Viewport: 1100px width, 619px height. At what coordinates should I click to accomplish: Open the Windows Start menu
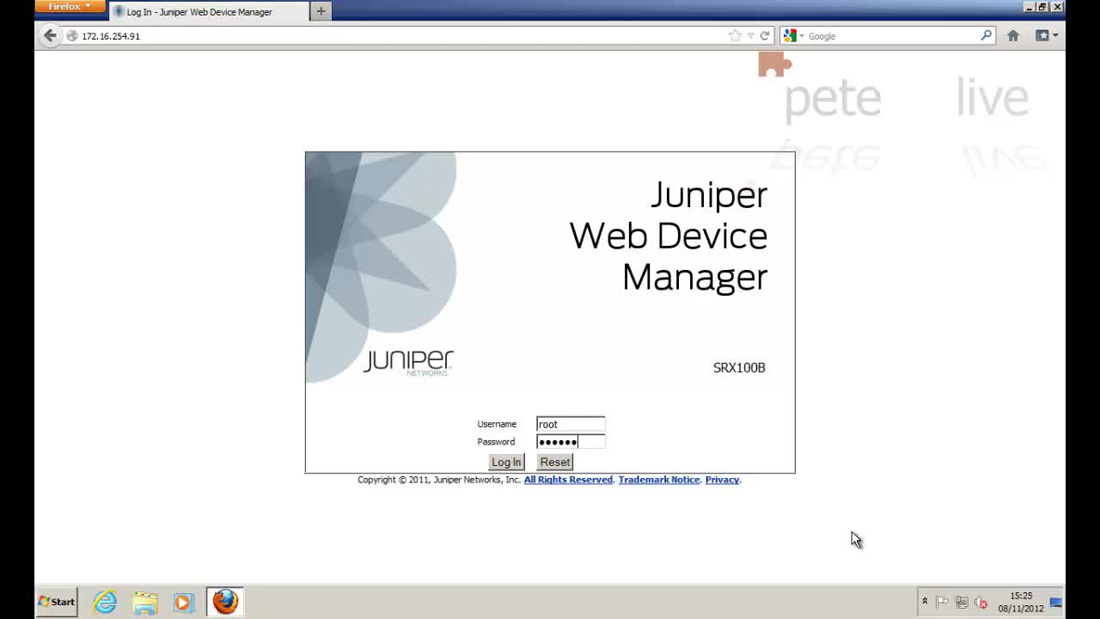[x=57, y=601]
